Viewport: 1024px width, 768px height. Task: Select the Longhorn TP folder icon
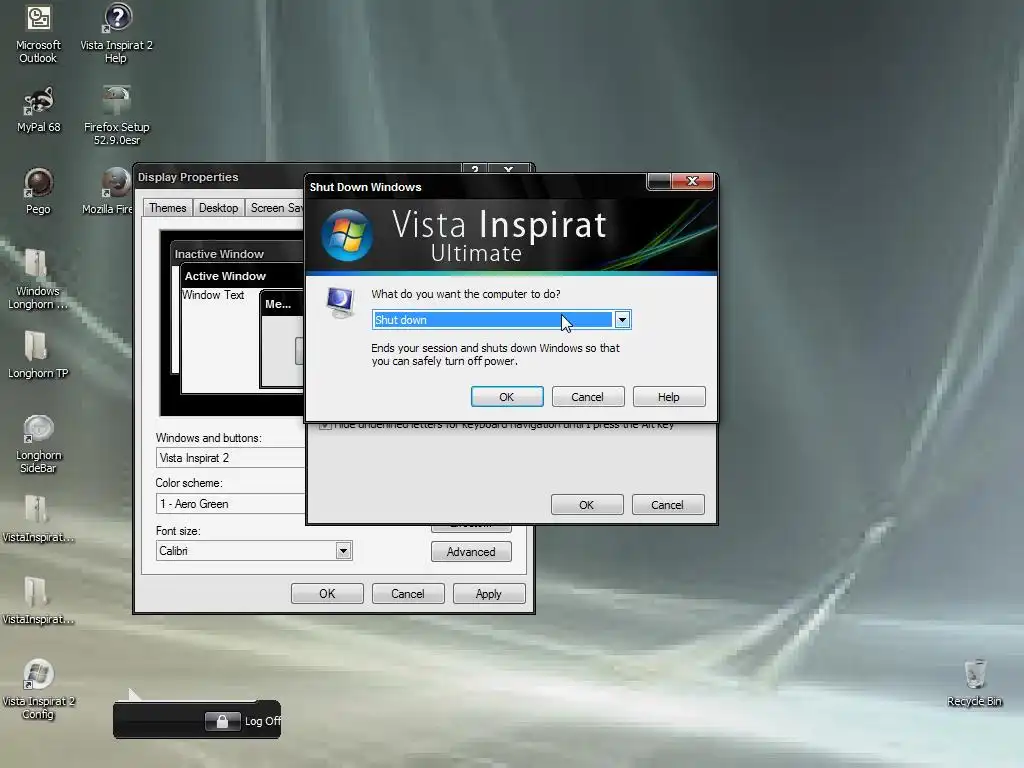pos(37,355)
